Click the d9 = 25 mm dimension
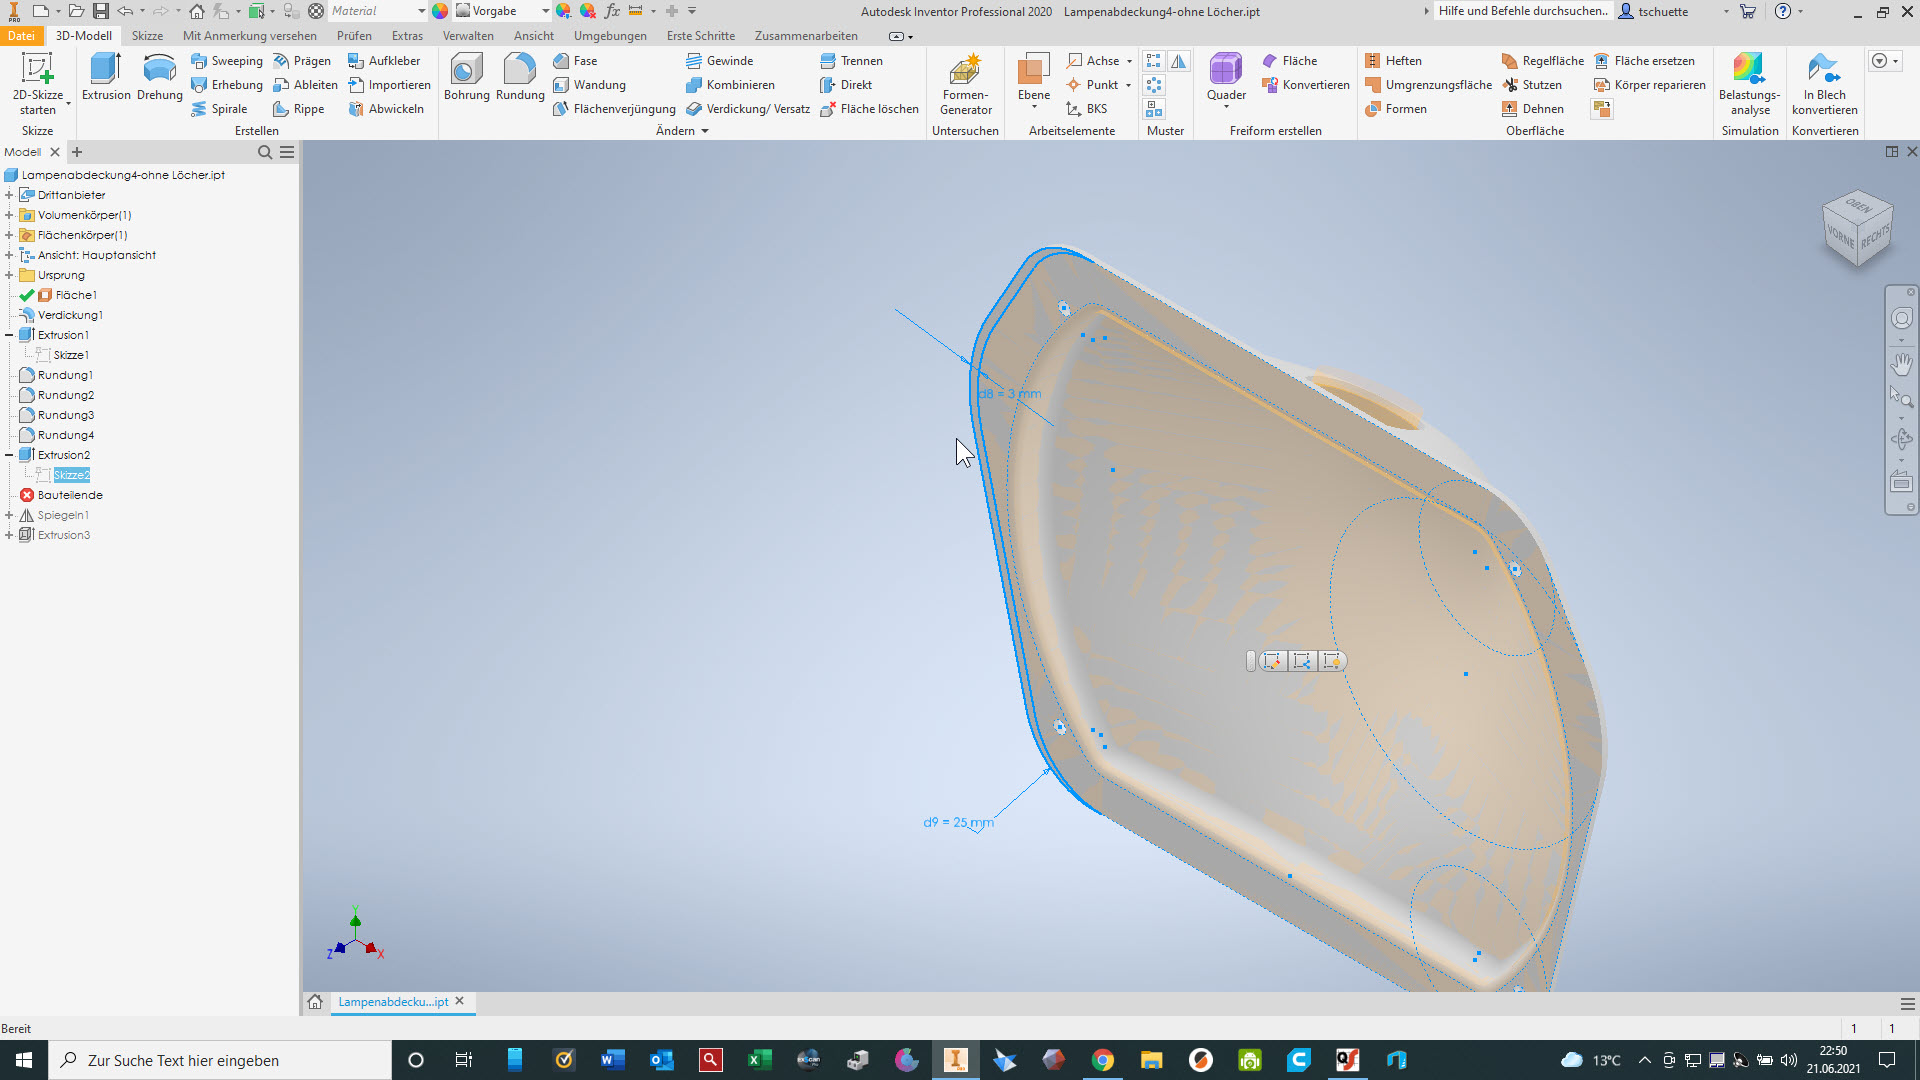This screenshot has height=1080, width=1920. coord(958,822)
